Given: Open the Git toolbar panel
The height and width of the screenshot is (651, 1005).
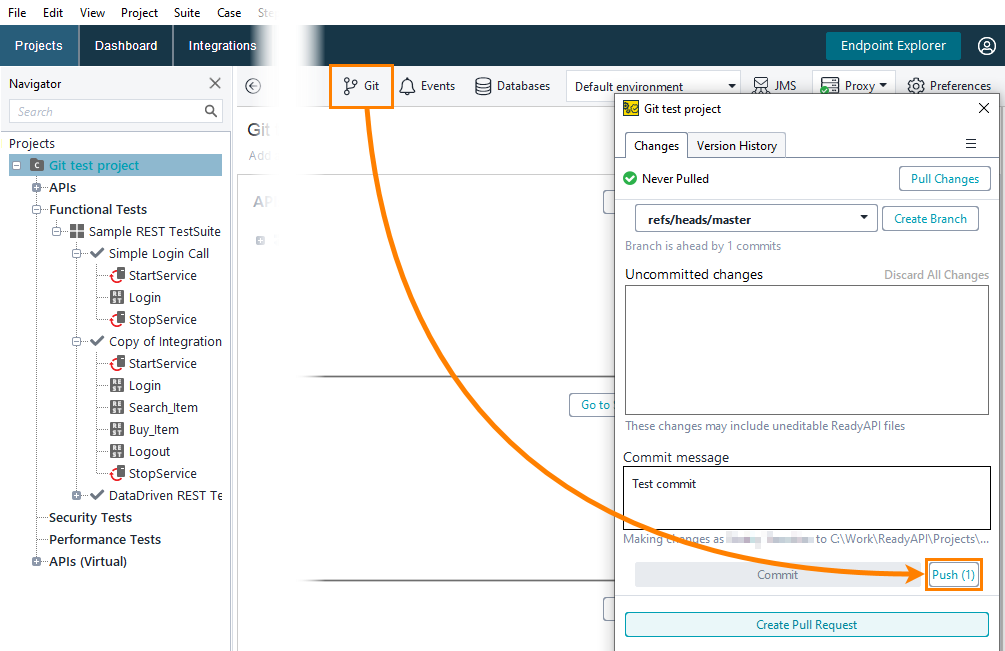Looking at the screenshot, I should (x=361, y=86).
